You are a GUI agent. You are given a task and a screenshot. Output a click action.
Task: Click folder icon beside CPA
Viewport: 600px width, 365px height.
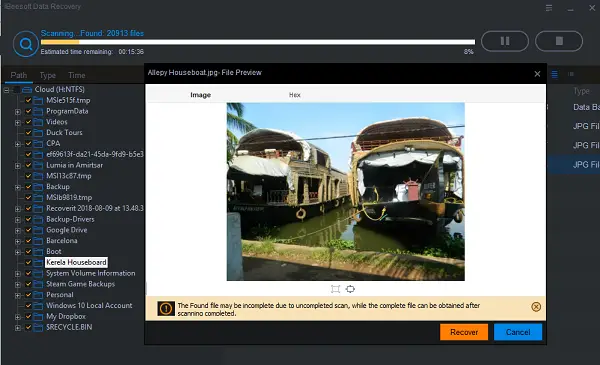click(x=38, y=143)
